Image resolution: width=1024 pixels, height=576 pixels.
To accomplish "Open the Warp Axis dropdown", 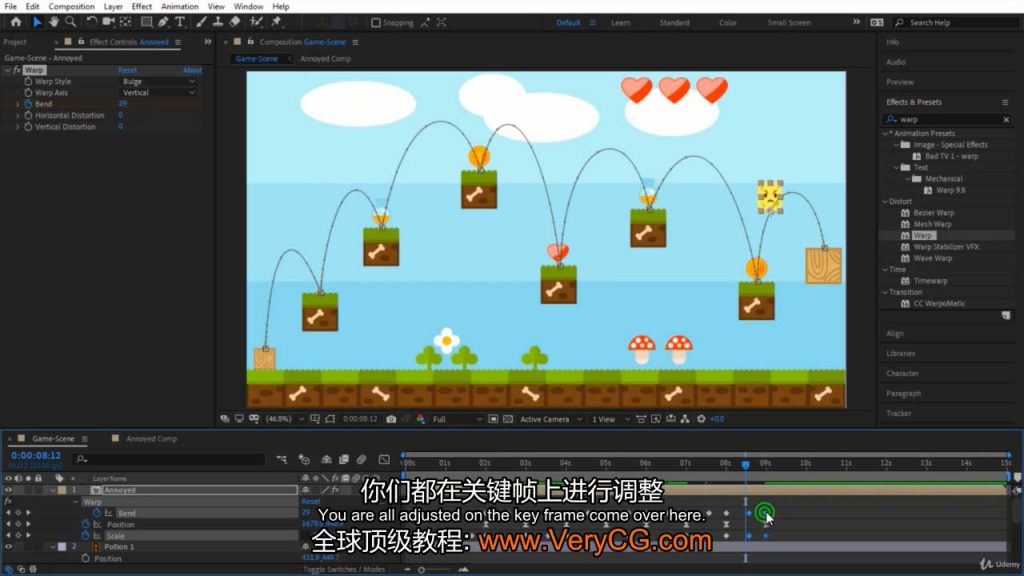I will [x=159, y=93].
